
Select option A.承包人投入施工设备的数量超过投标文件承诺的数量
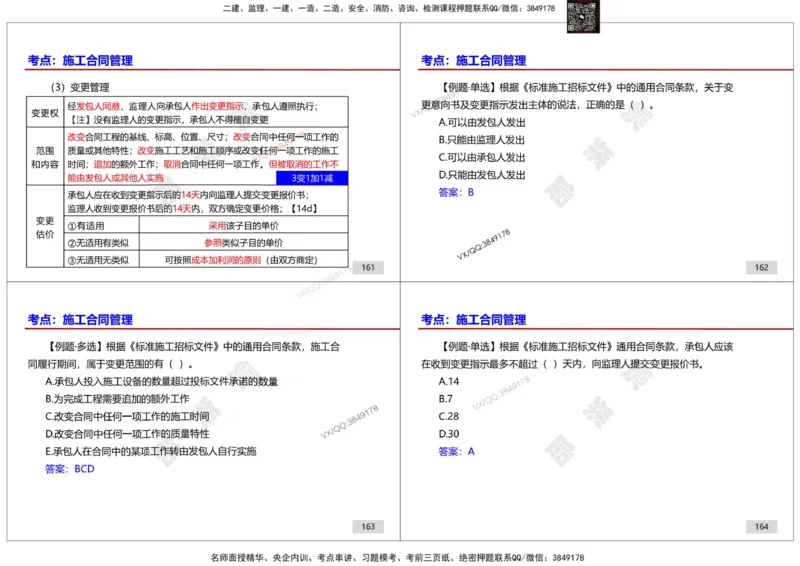(x=161, y=382)
